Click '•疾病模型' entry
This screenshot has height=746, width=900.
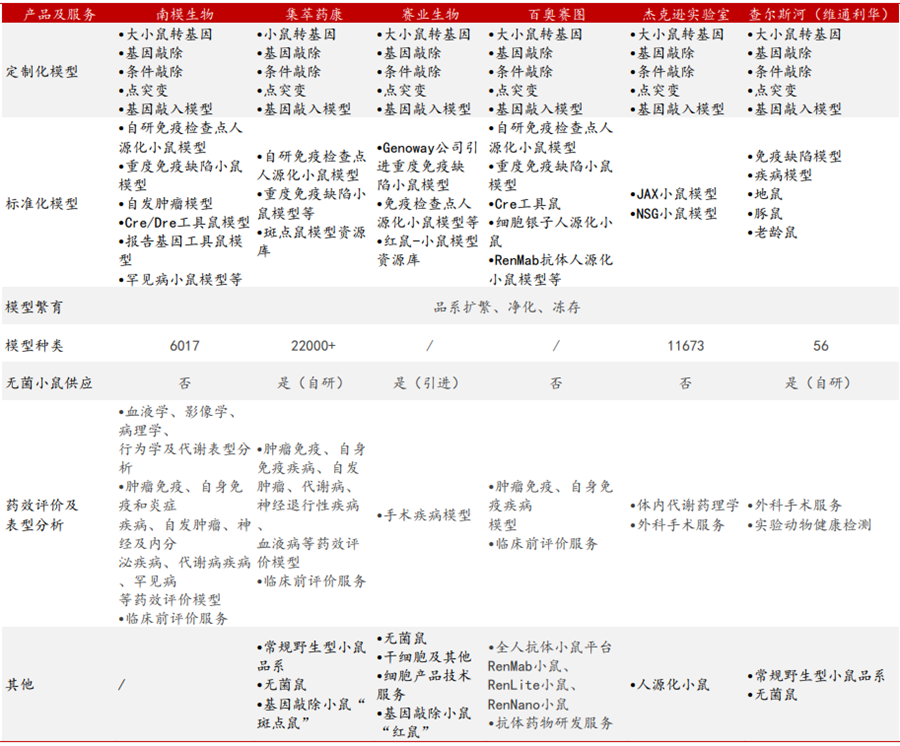coord(779,175)
